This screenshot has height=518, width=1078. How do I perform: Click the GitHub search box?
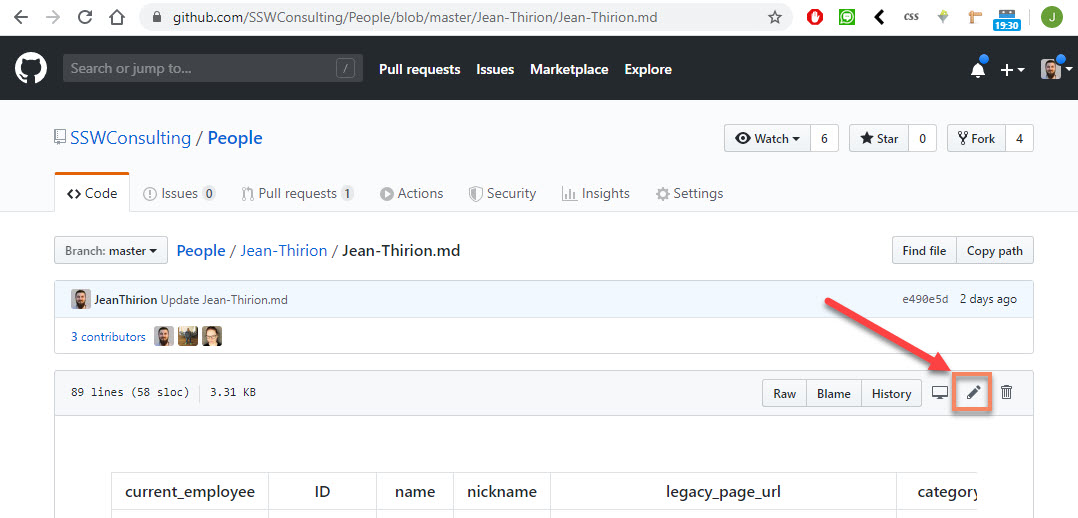pos(212,68)
